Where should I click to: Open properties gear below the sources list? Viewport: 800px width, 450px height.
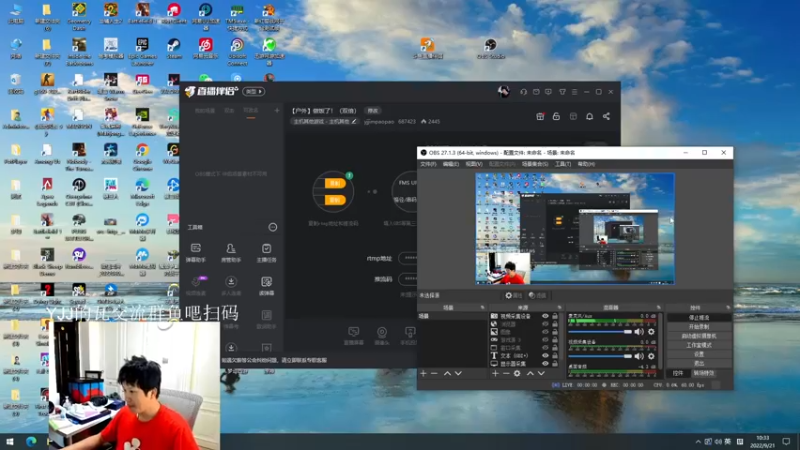coord(517,373)
